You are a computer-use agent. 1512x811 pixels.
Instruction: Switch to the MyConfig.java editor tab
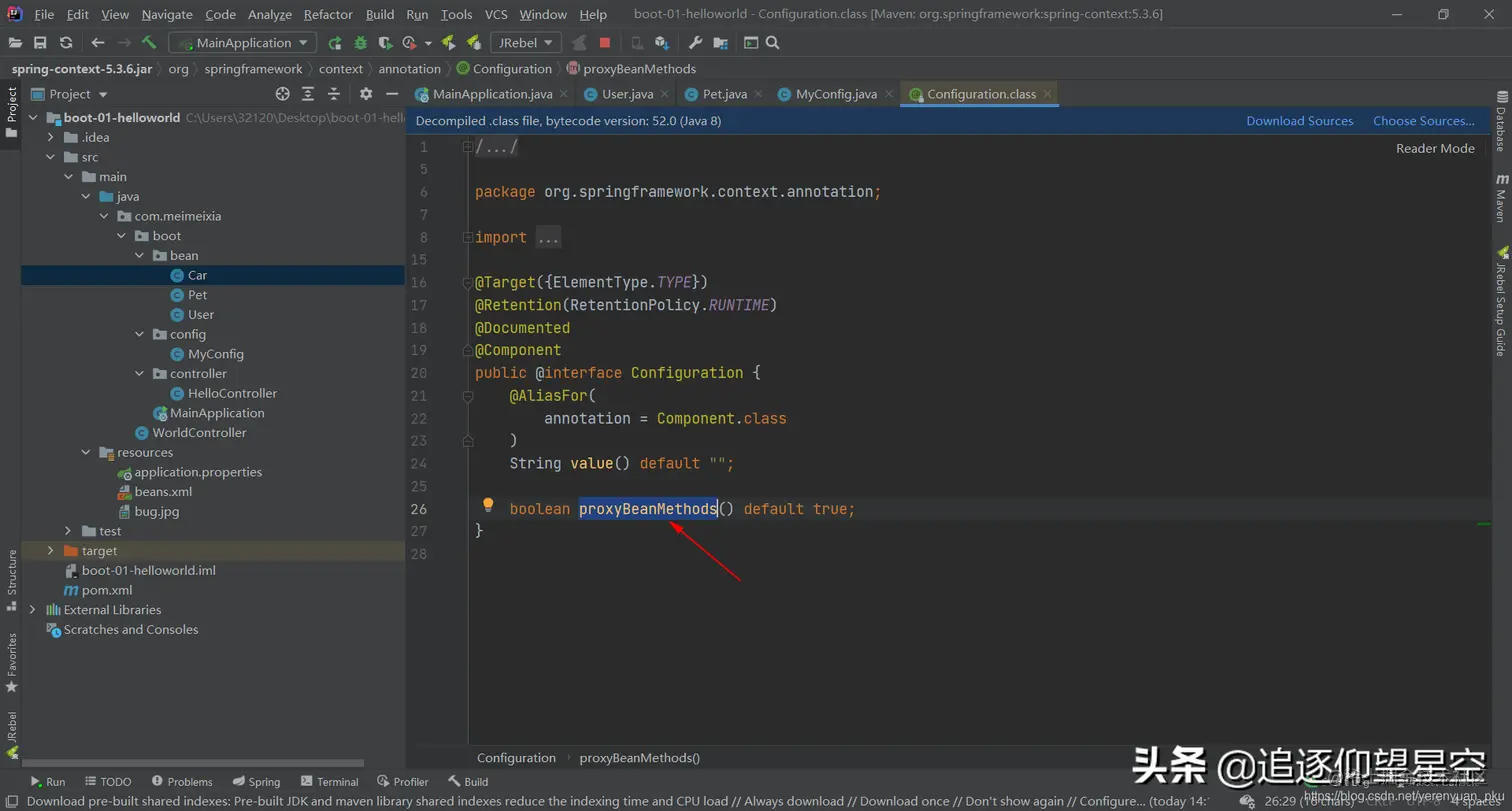tap(836, 94)
